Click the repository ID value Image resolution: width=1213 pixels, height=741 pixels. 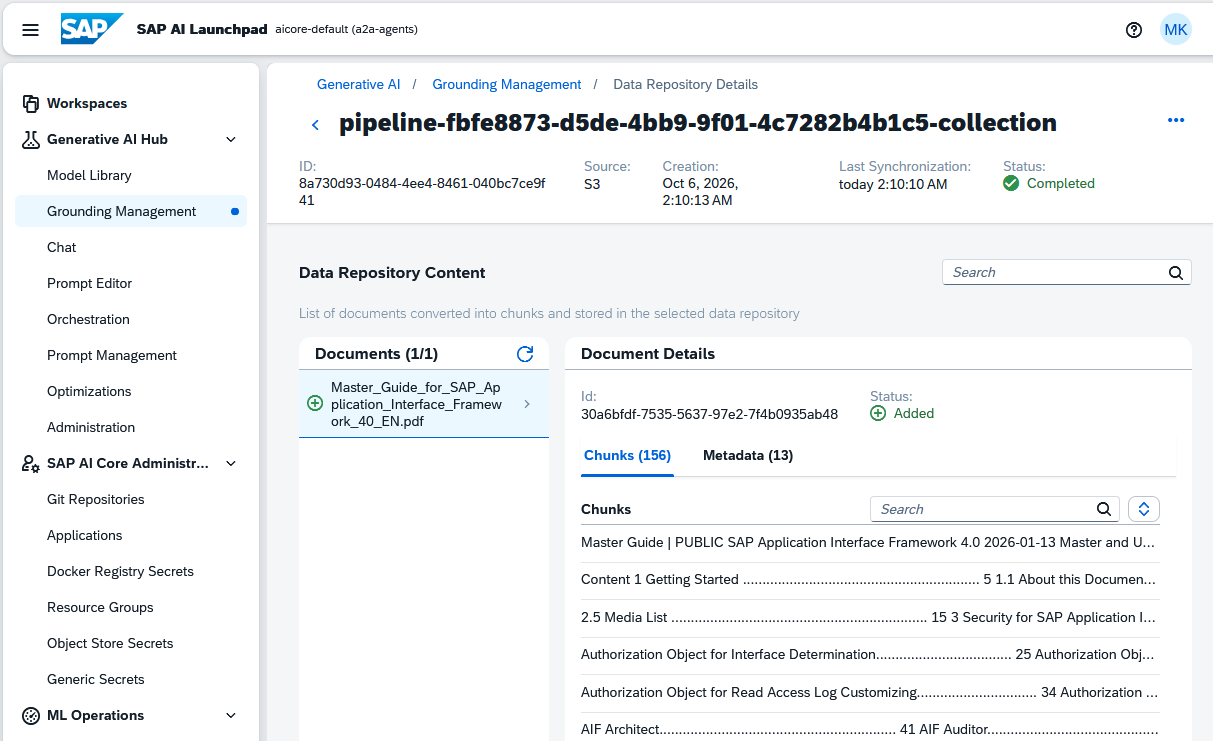[422, 192]
